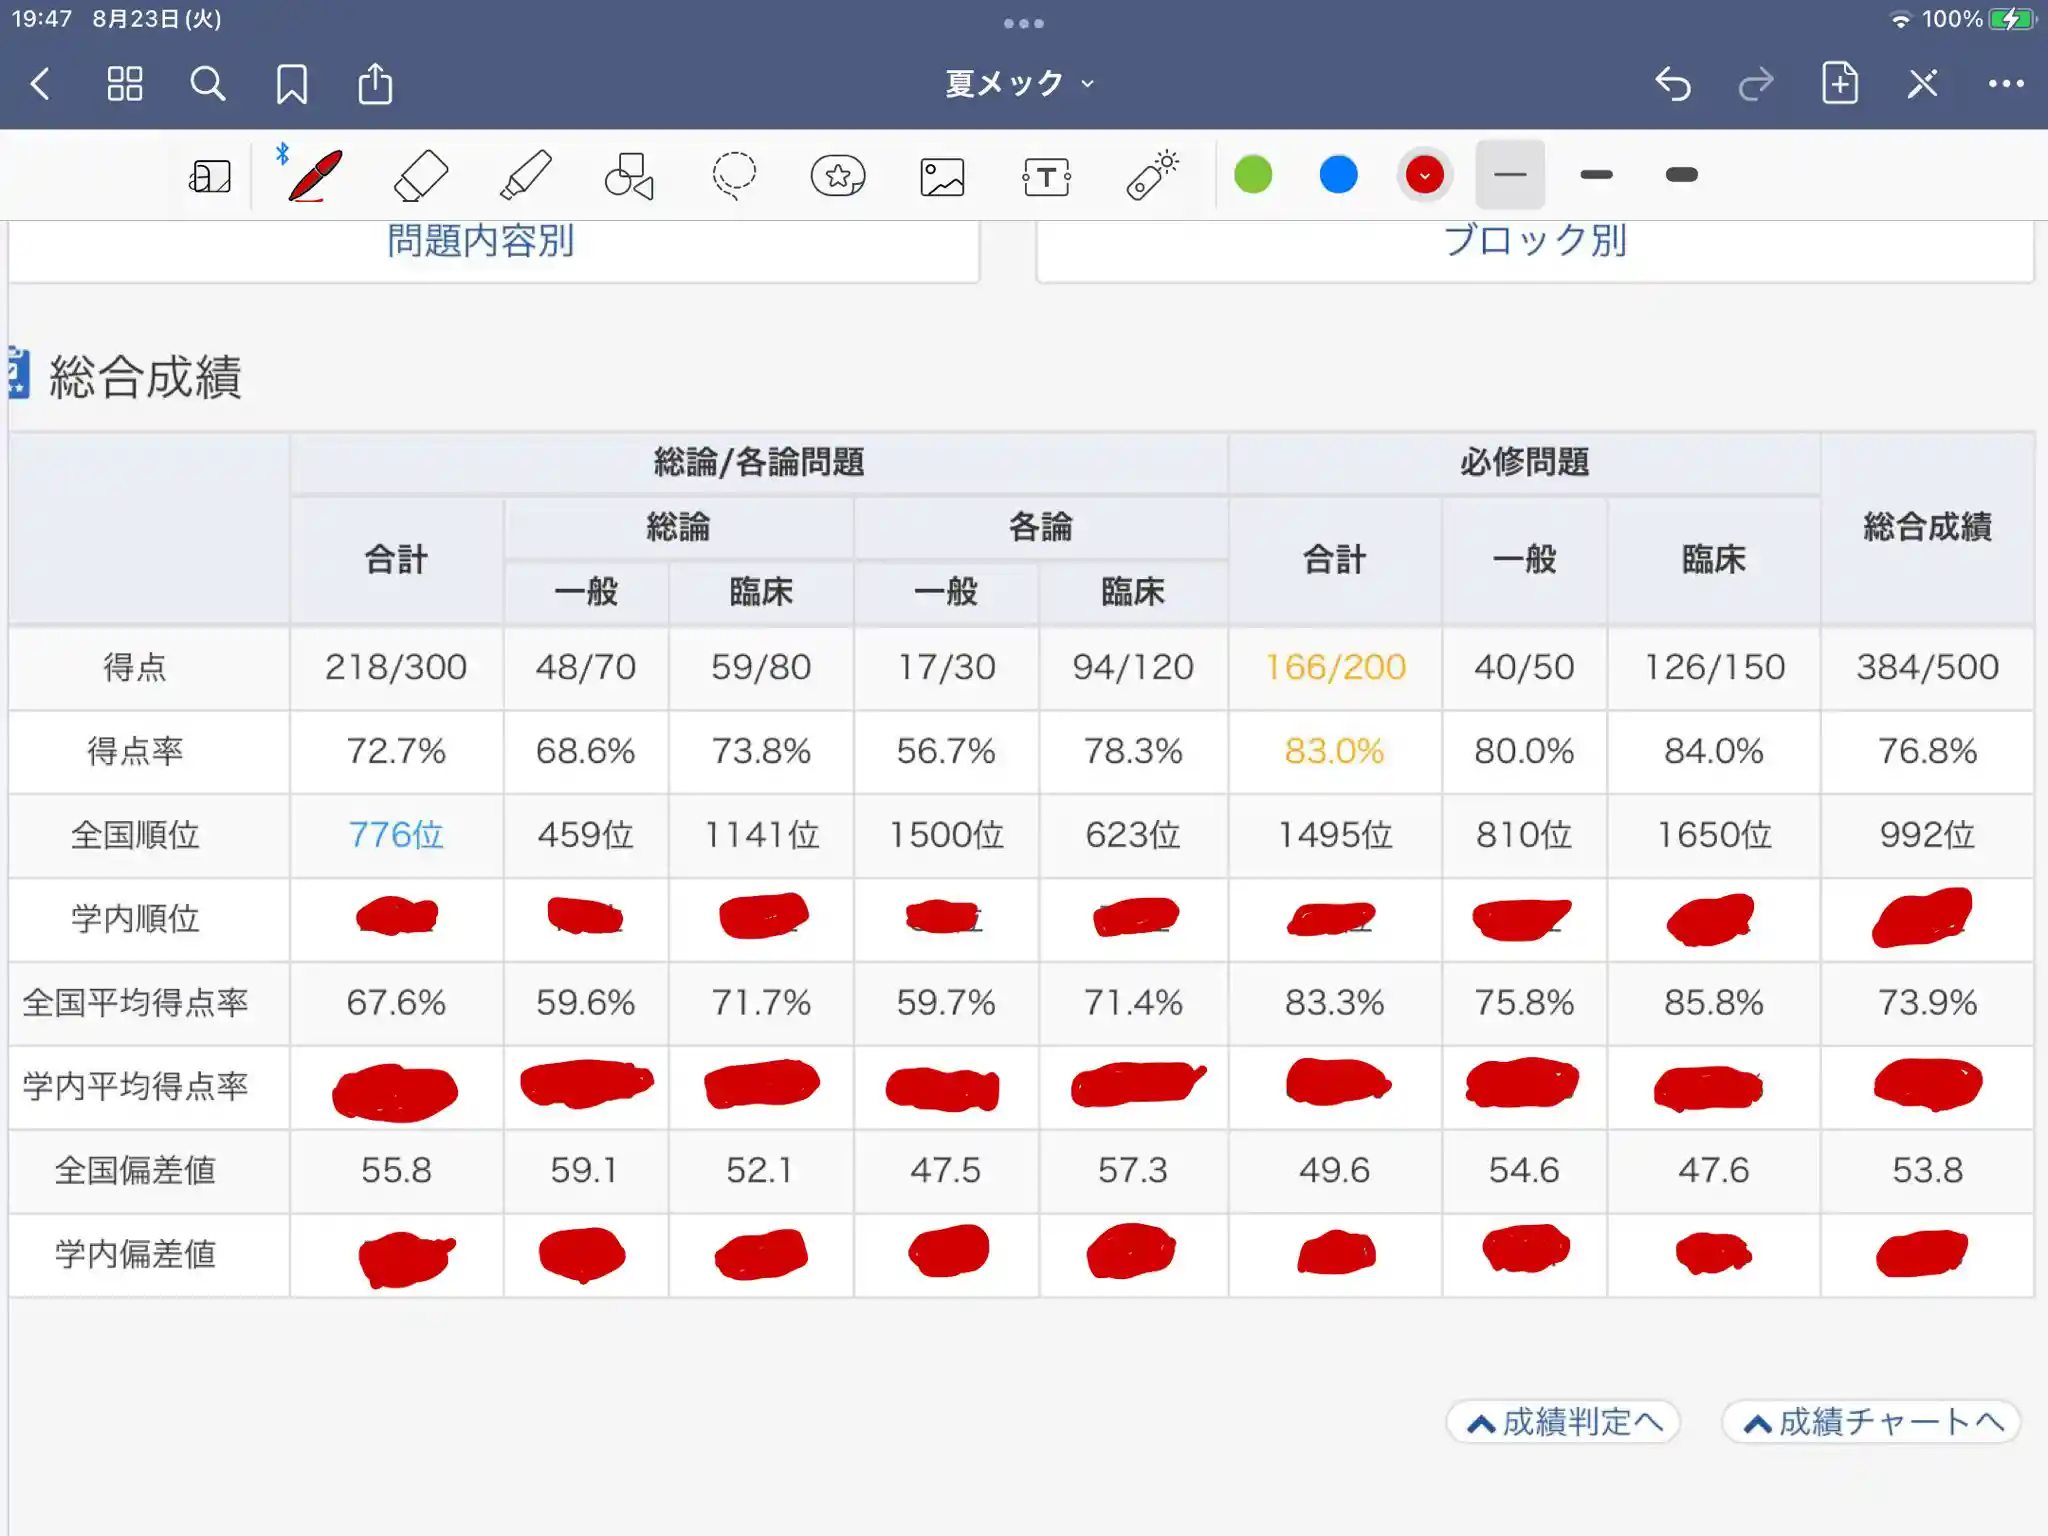2048x1536 pixels.
Task: Insert an image with picture tool
Action: pos(942,177)
